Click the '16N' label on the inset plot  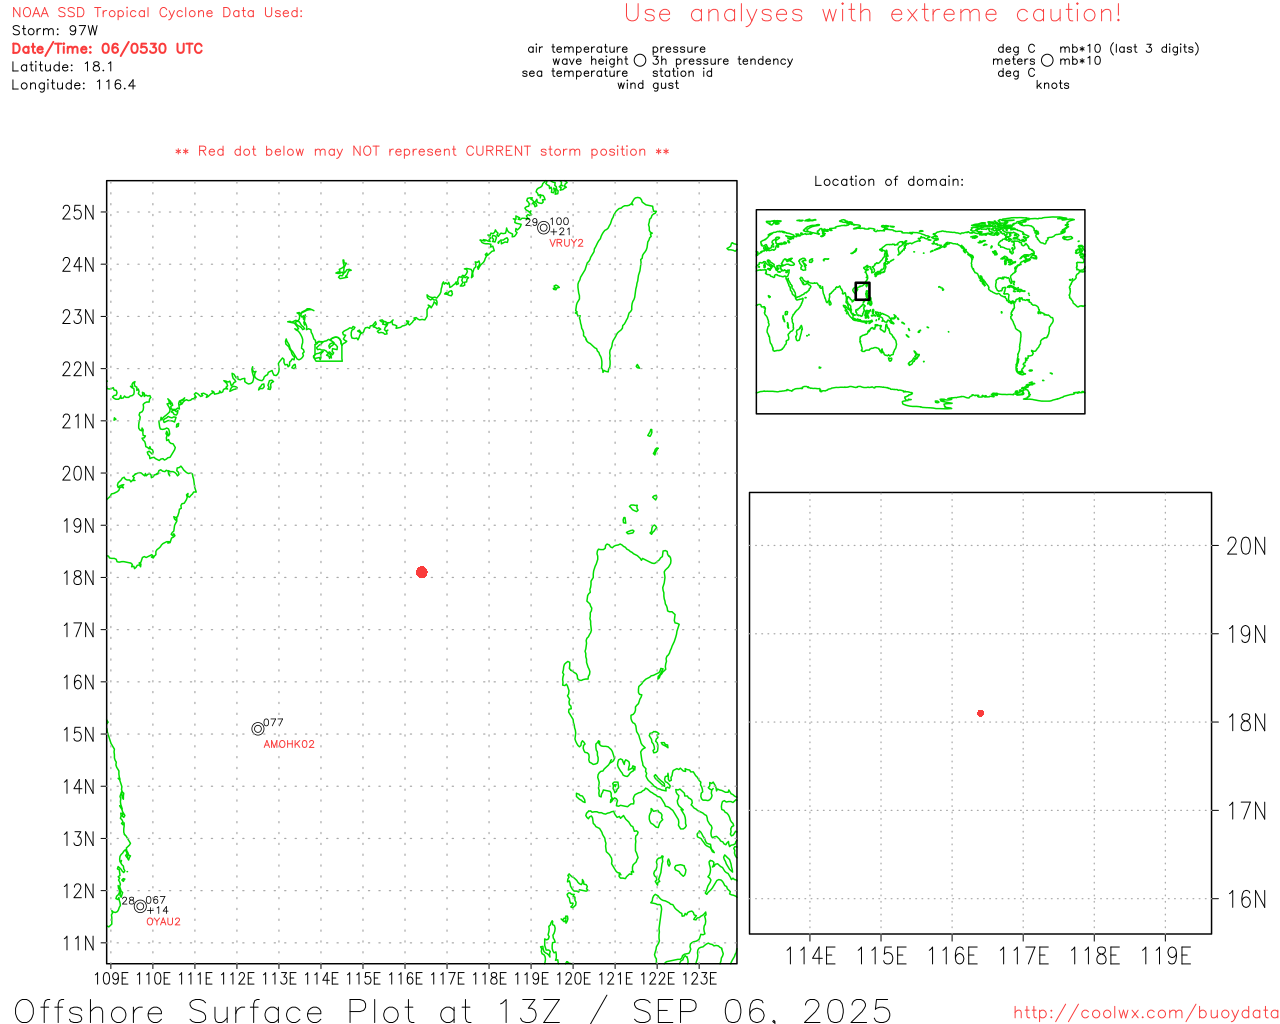point(1246,899)
